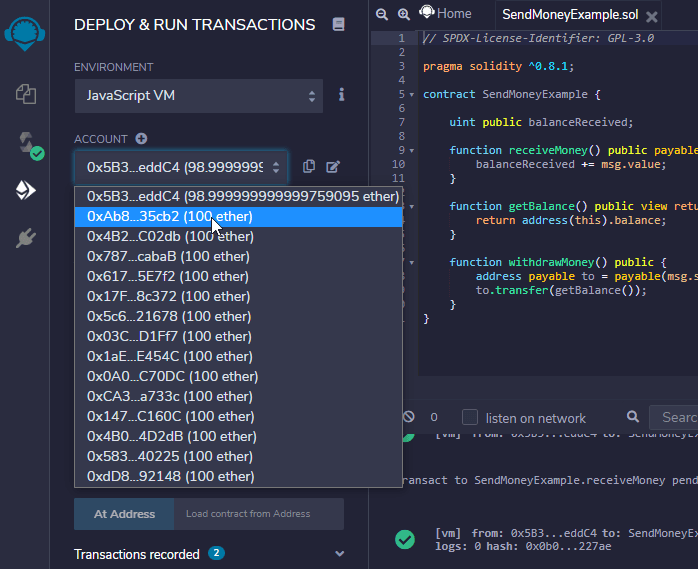The image size is (698, 569).
Task: Fold the receiveMoney function at line 9
Action: click(x=412, y=150)
